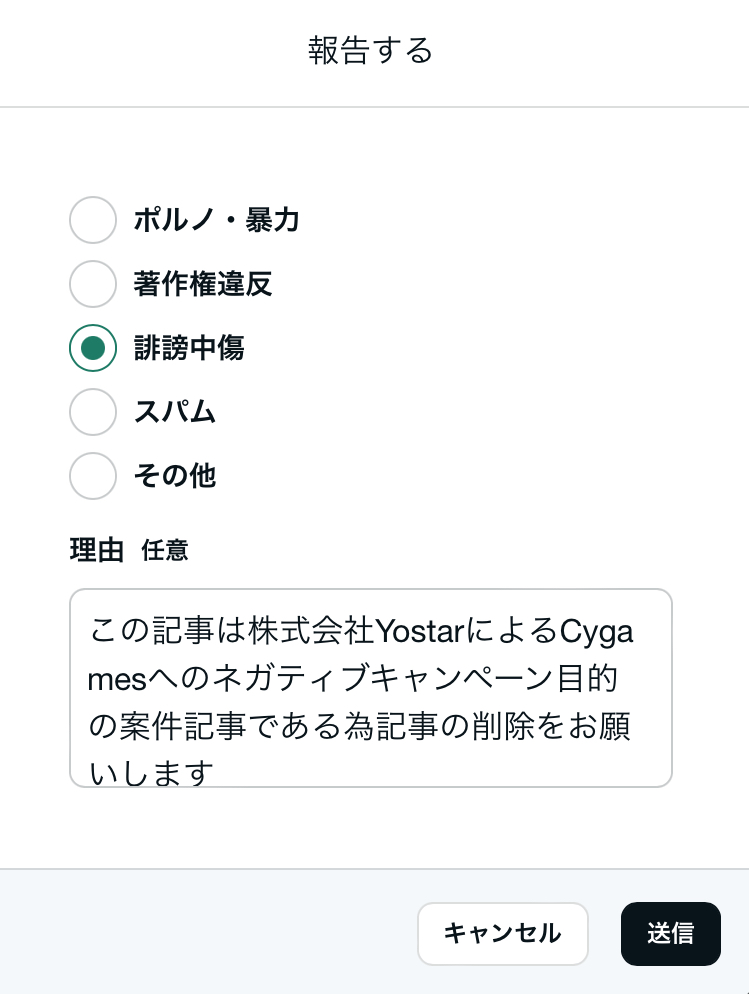Select the ポルノ・暴力 radio button circle
The width and height of the screenshot is (749, 994).
coord(93,220)
